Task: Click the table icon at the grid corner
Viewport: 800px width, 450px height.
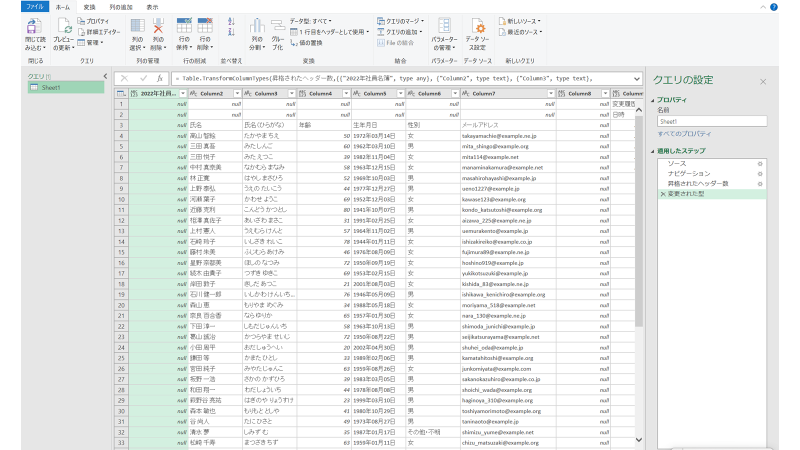Action: click(121, 93)
